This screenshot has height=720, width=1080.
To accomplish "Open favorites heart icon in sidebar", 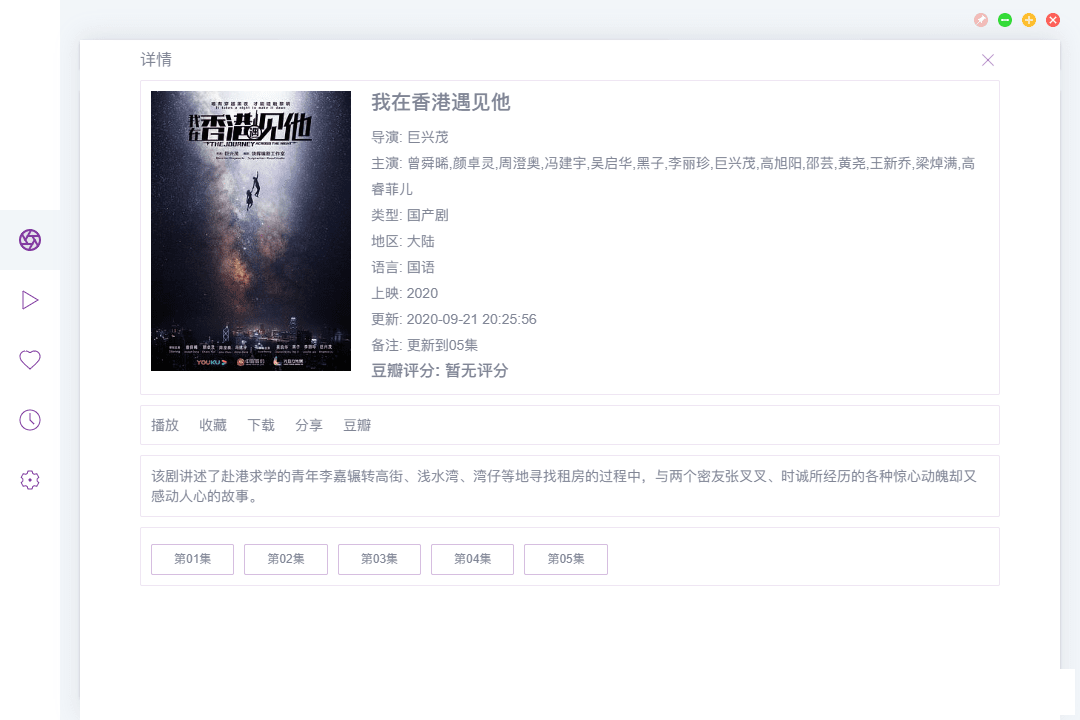I will pyautogui.click(x=30, y=360).
